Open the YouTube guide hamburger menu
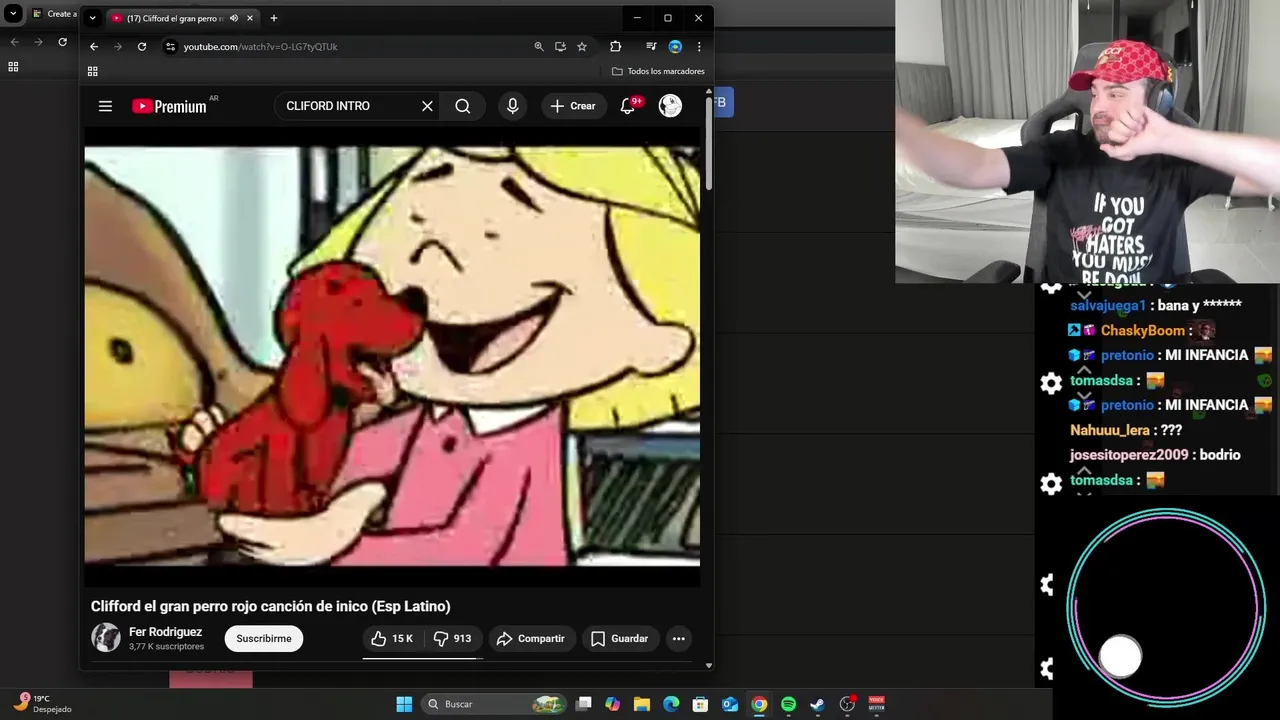The height and width of the screenshot is (720, 1280). pyautogui.click(x=105, y=106)
